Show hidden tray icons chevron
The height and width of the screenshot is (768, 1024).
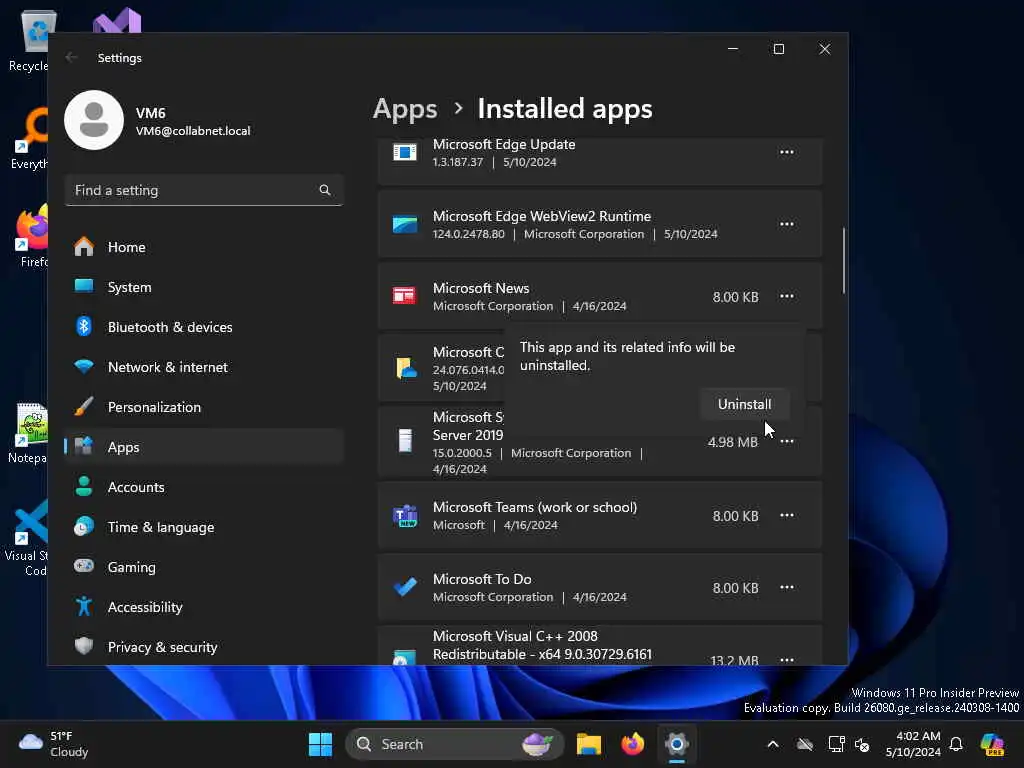(x=773, y=744)
